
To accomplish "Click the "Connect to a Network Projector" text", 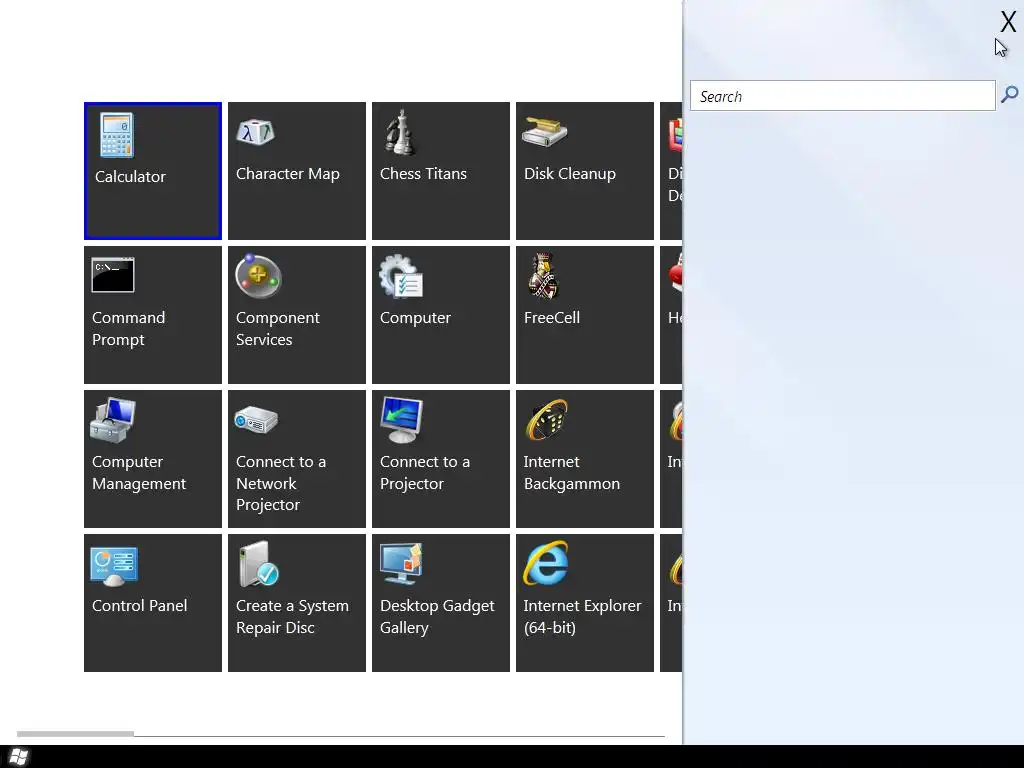I will click(281, 483).
